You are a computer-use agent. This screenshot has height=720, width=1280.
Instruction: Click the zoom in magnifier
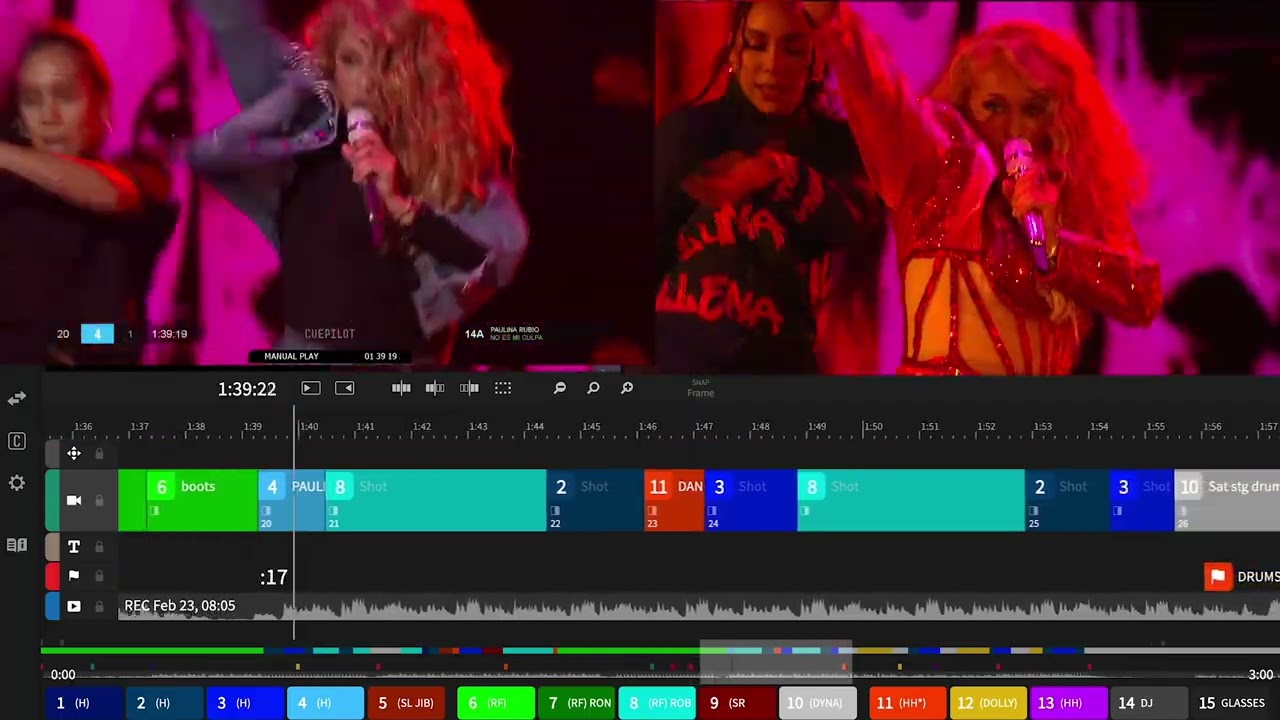627,388
